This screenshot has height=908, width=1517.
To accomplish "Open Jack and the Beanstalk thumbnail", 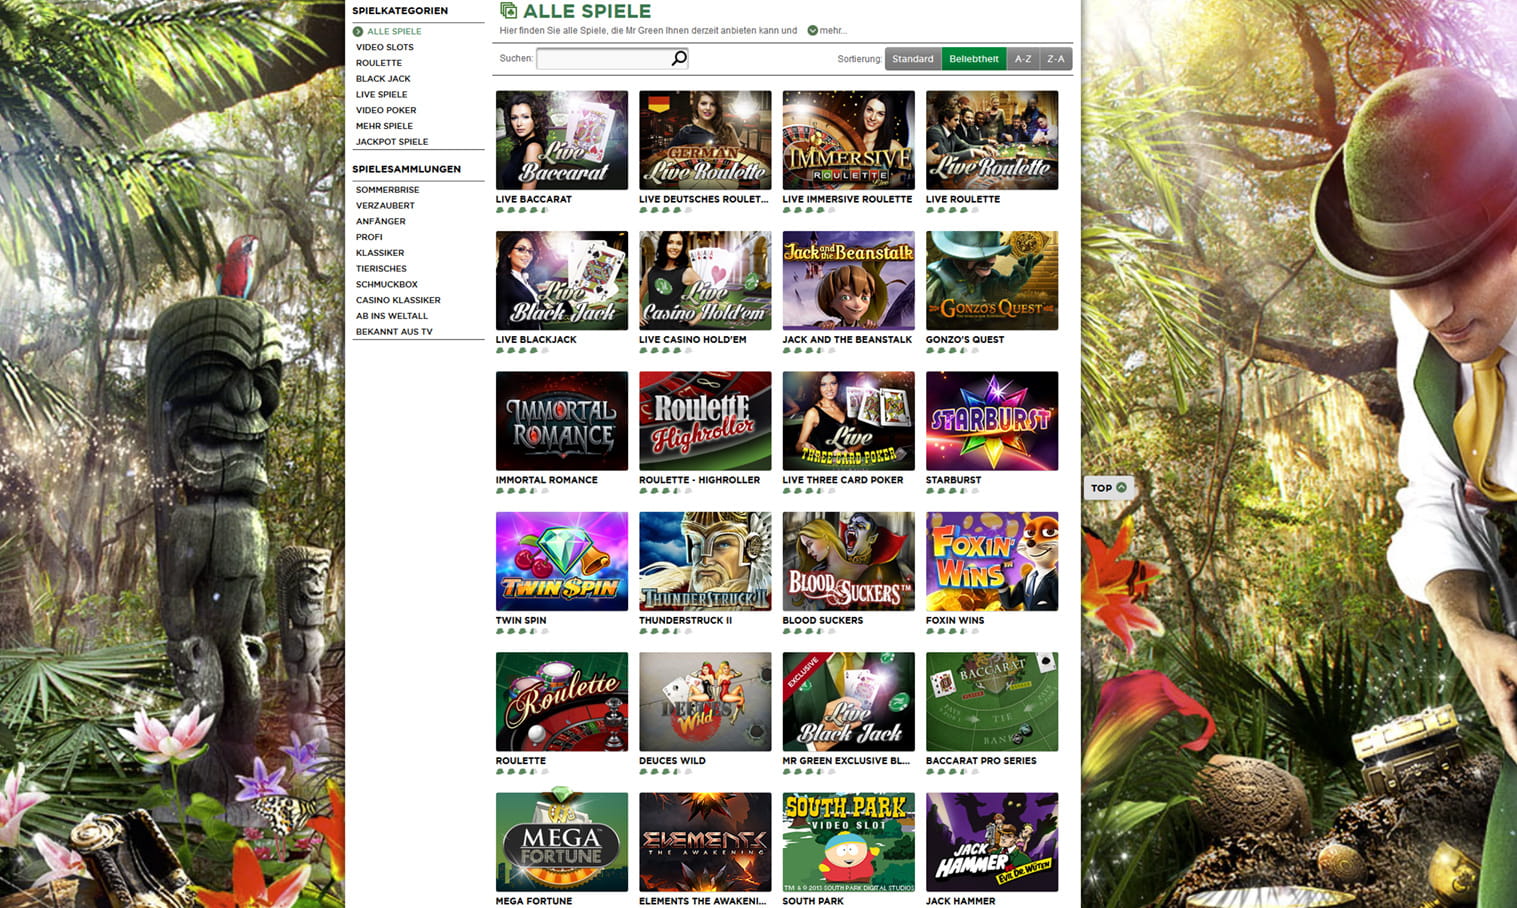I will coord(848,281).
